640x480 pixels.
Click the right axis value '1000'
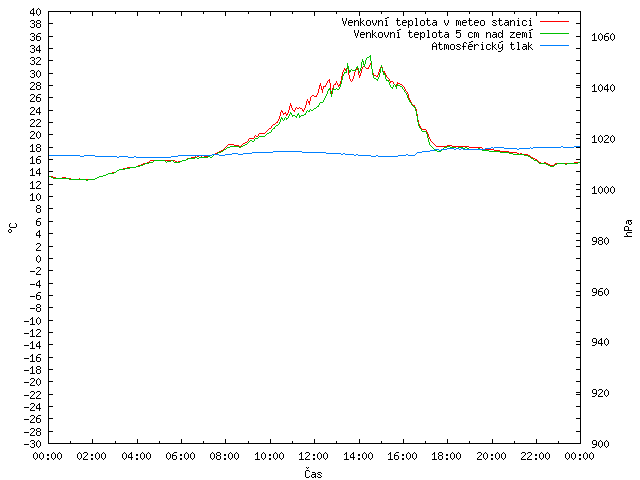point(603,190)
